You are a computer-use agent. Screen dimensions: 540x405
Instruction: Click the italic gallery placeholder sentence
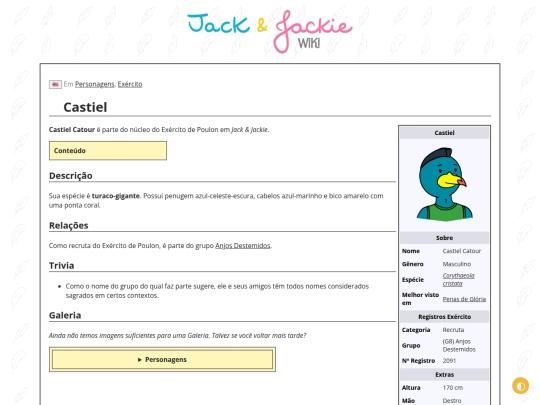tap(177, 335)
